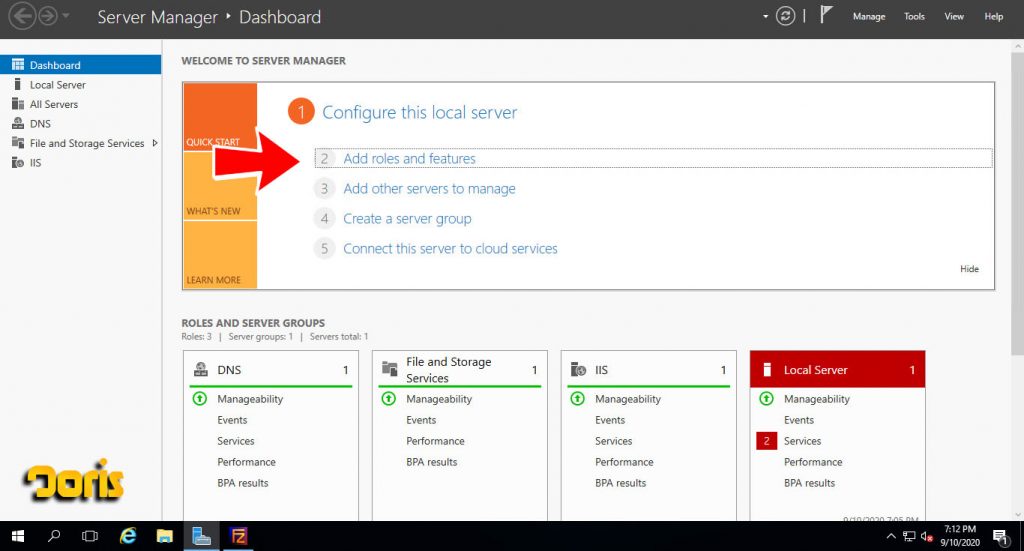Open File Explorer from taskbar
The width and height of the screenshot is (1024, 551).
(165, 536)
